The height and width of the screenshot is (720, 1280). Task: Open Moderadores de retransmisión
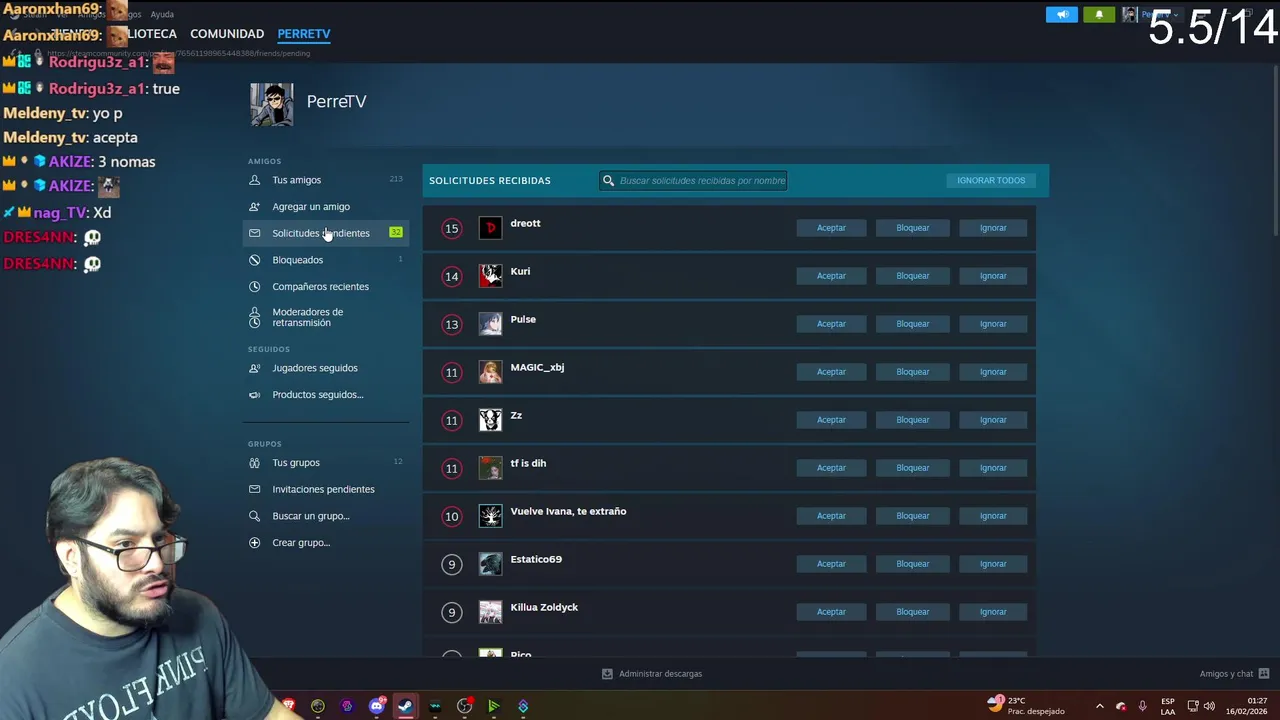pos(326,317)
